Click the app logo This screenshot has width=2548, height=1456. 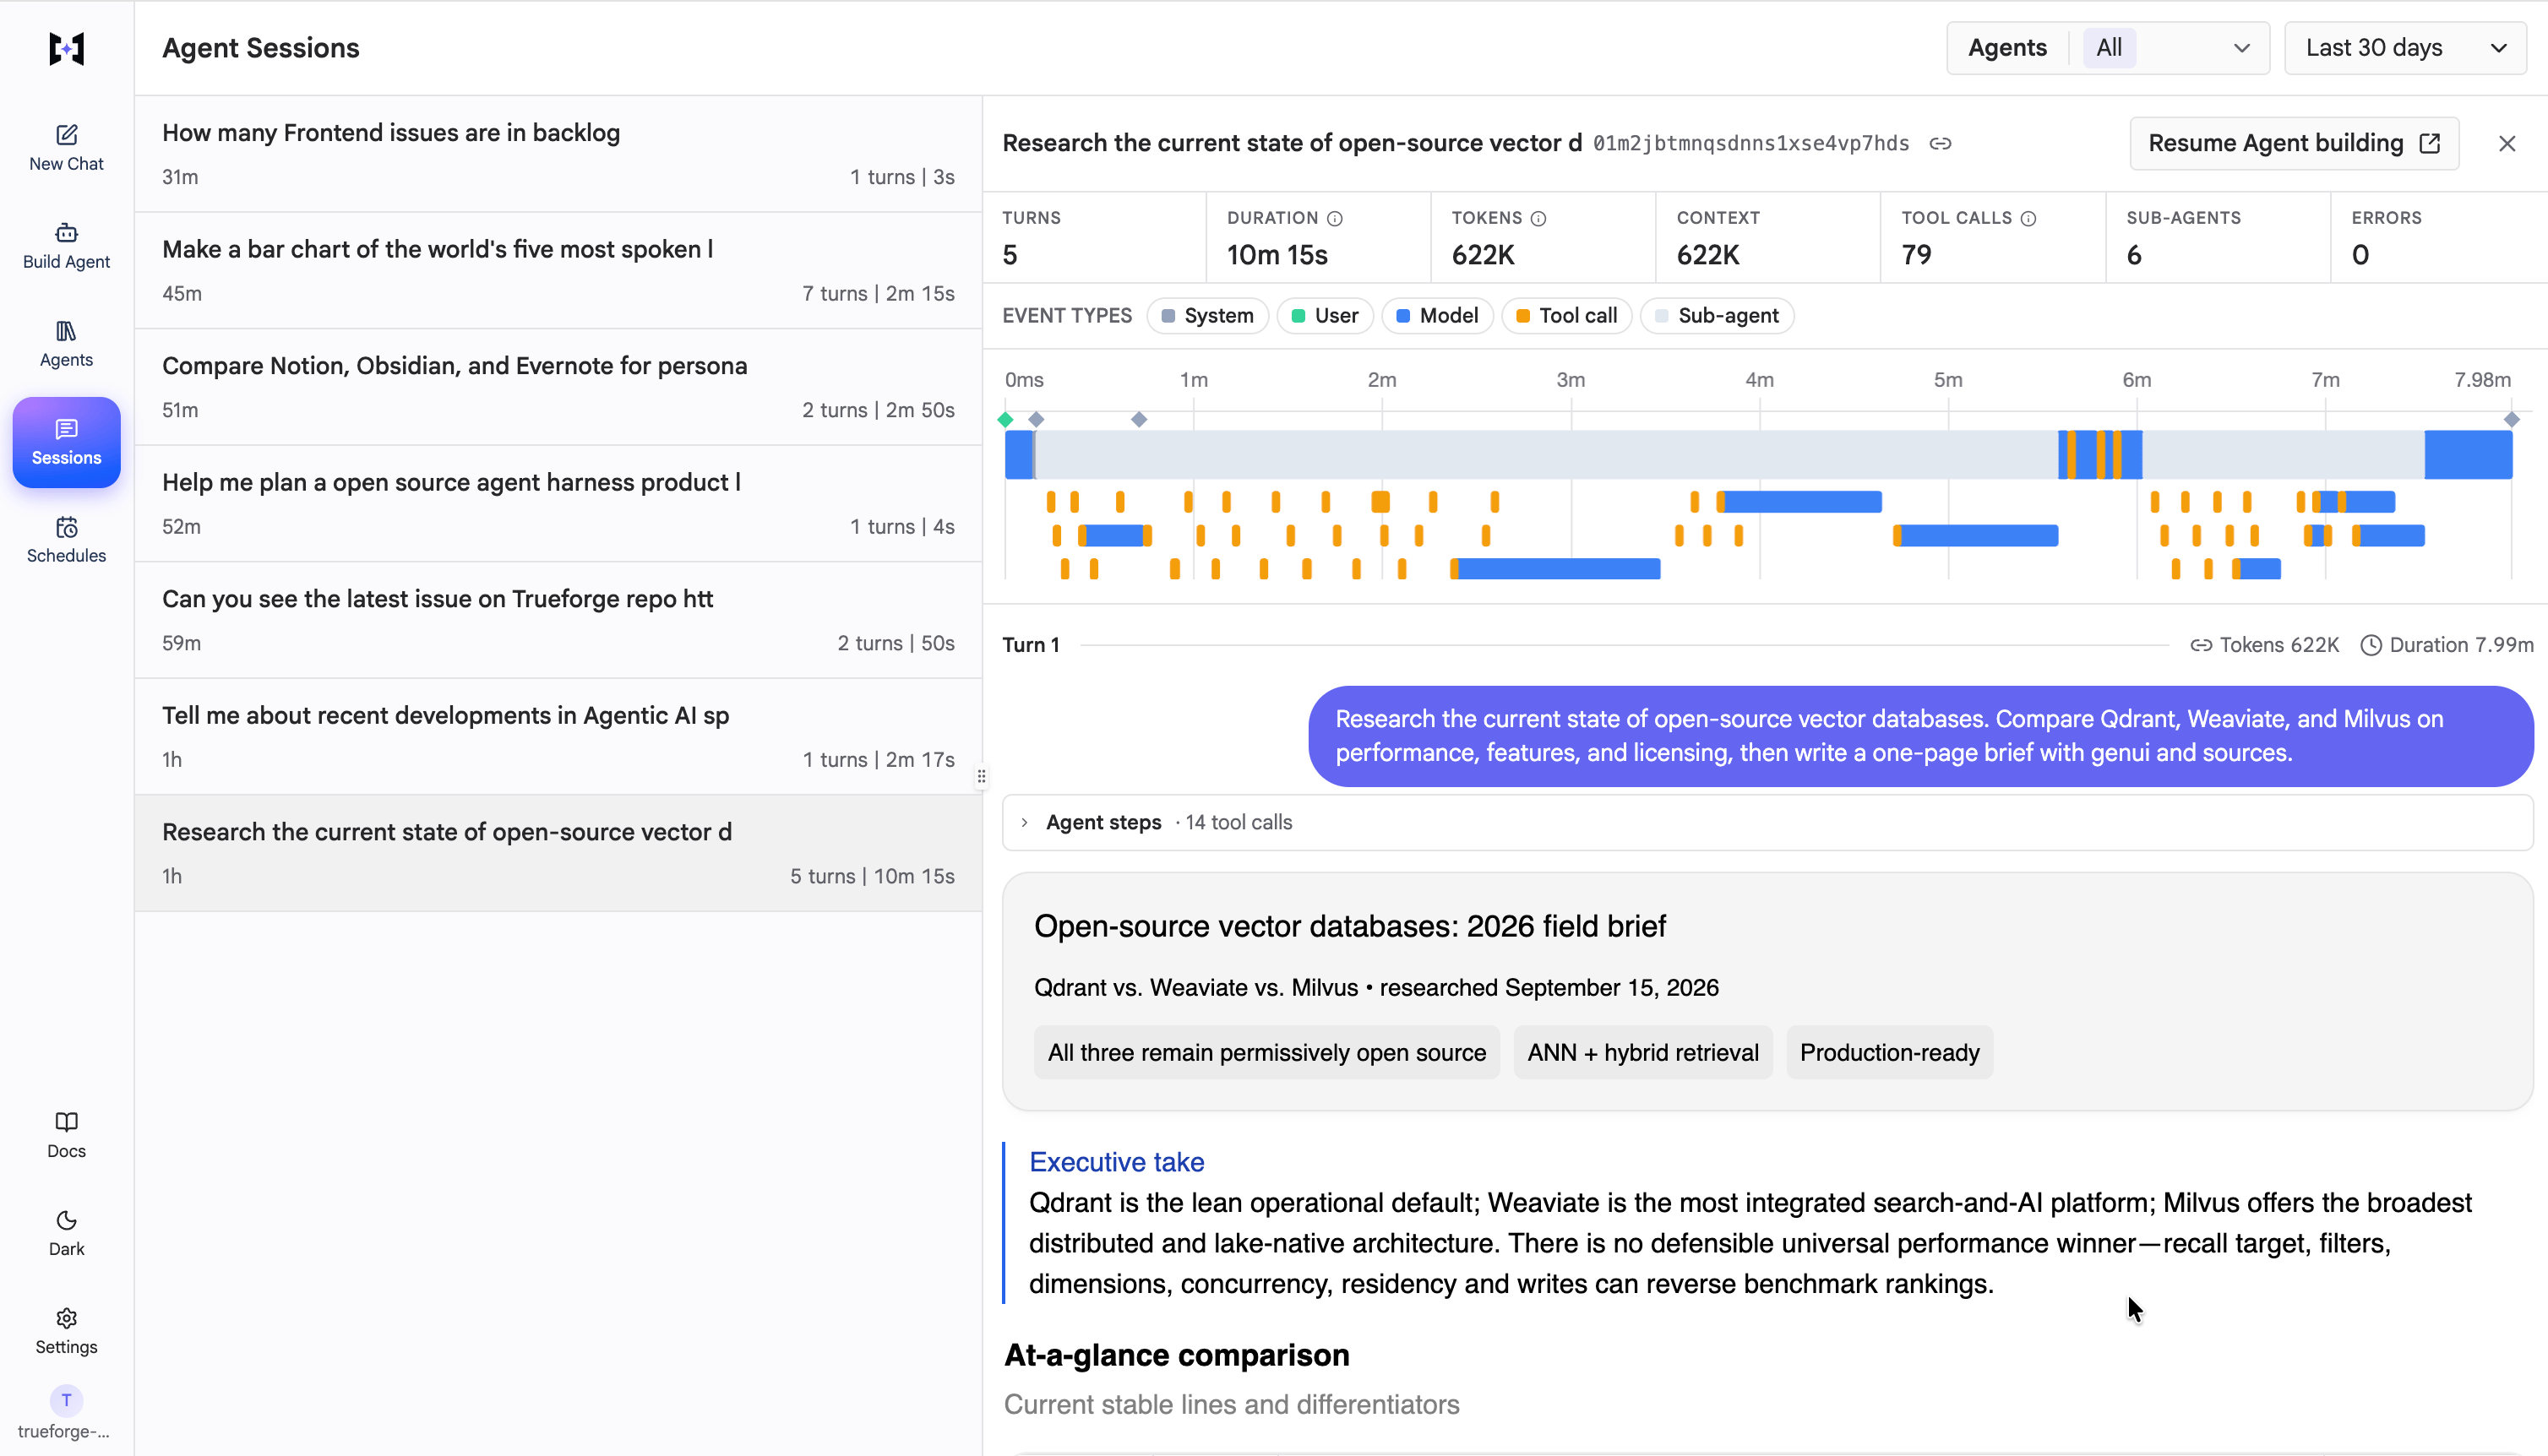pyautogui.click(x=66, y=48)
